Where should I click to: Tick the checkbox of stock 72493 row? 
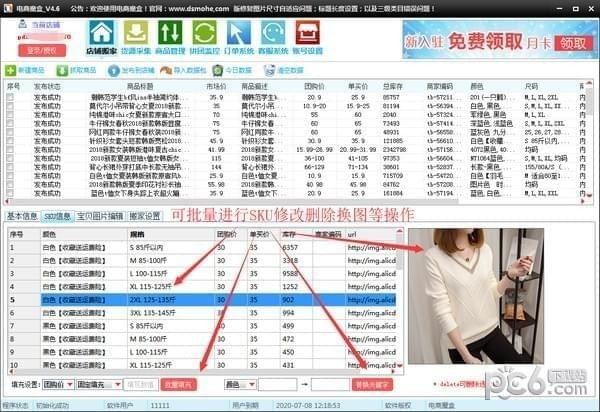point(10,124)
